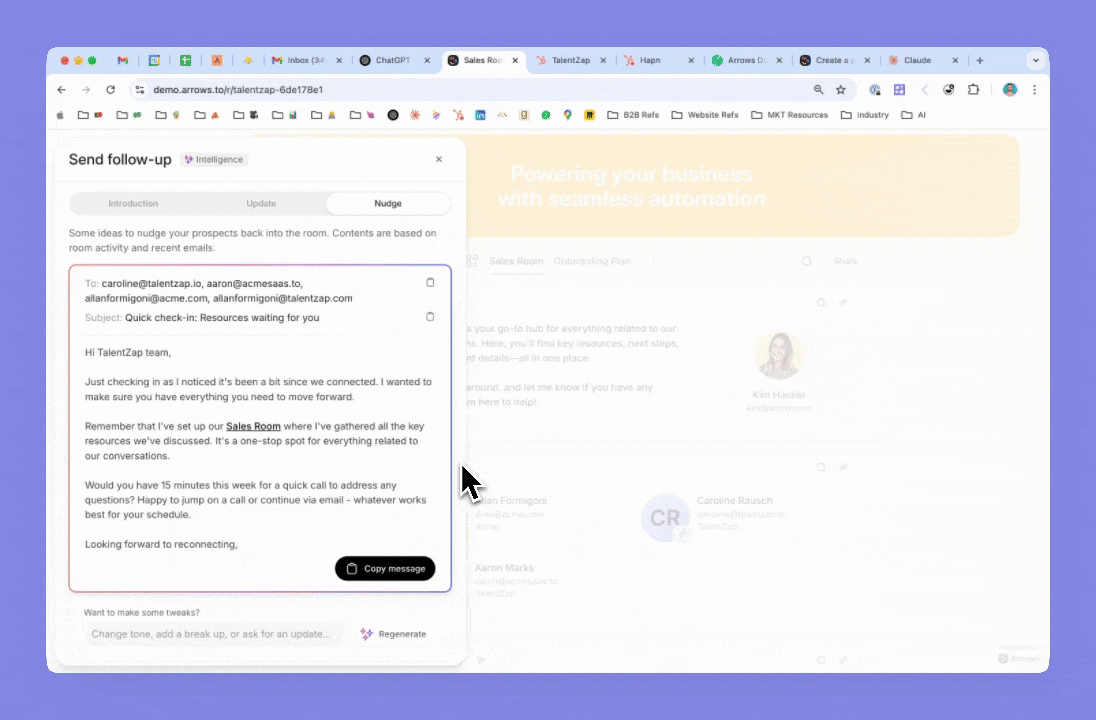Open the pinned Google Calendar tab

tap(154, 60)
